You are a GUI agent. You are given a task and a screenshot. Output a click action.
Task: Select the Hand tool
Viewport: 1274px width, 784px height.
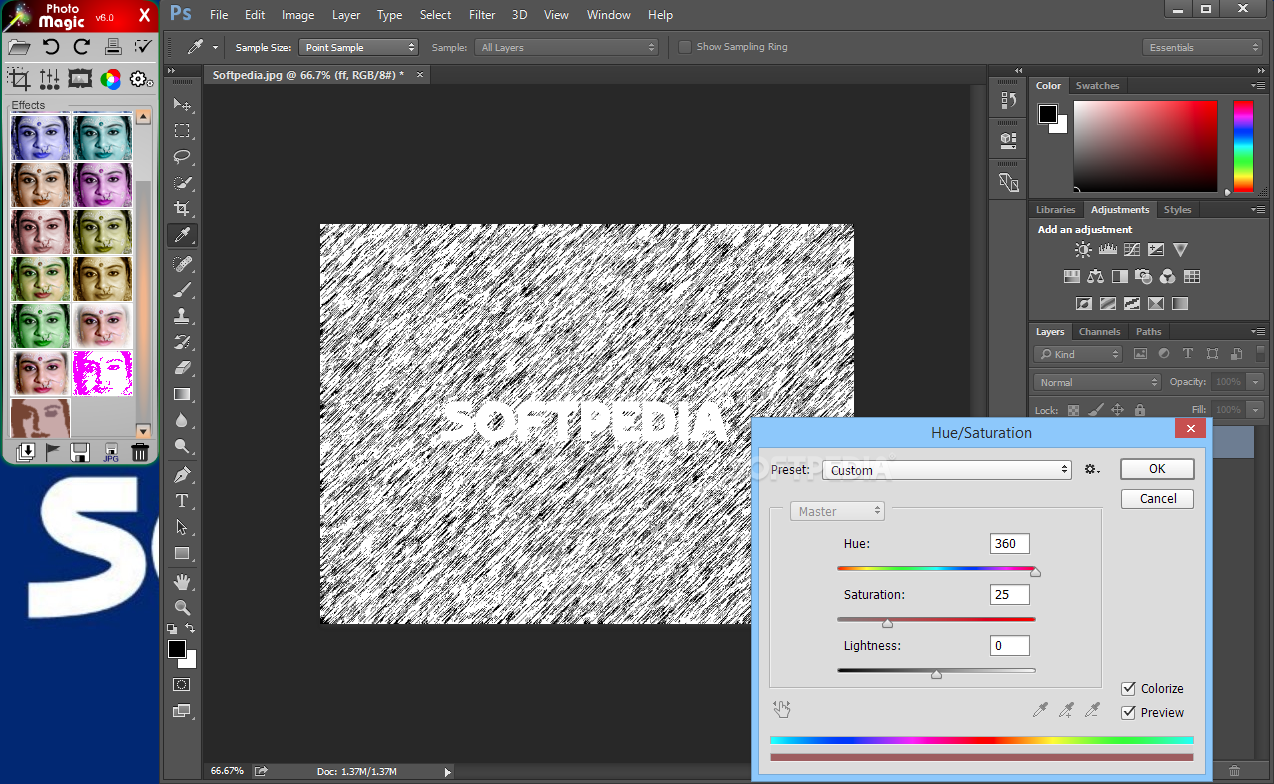182,582
